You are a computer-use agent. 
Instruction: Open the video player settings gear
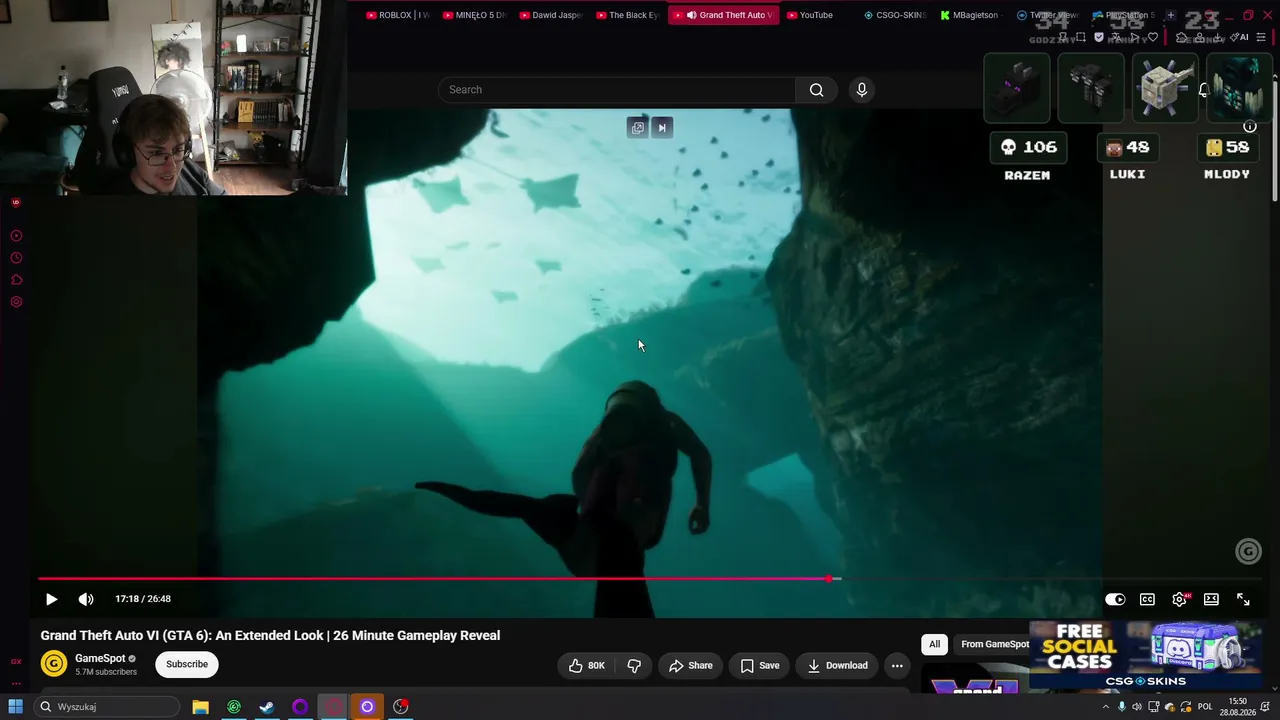1179,599
